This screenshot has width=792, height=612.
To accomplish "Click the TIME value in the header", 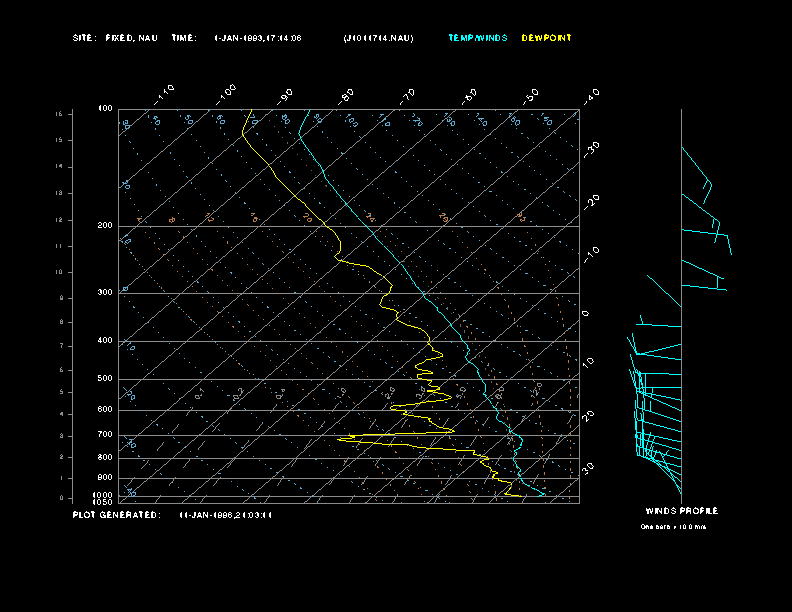I will pos(258,38).
